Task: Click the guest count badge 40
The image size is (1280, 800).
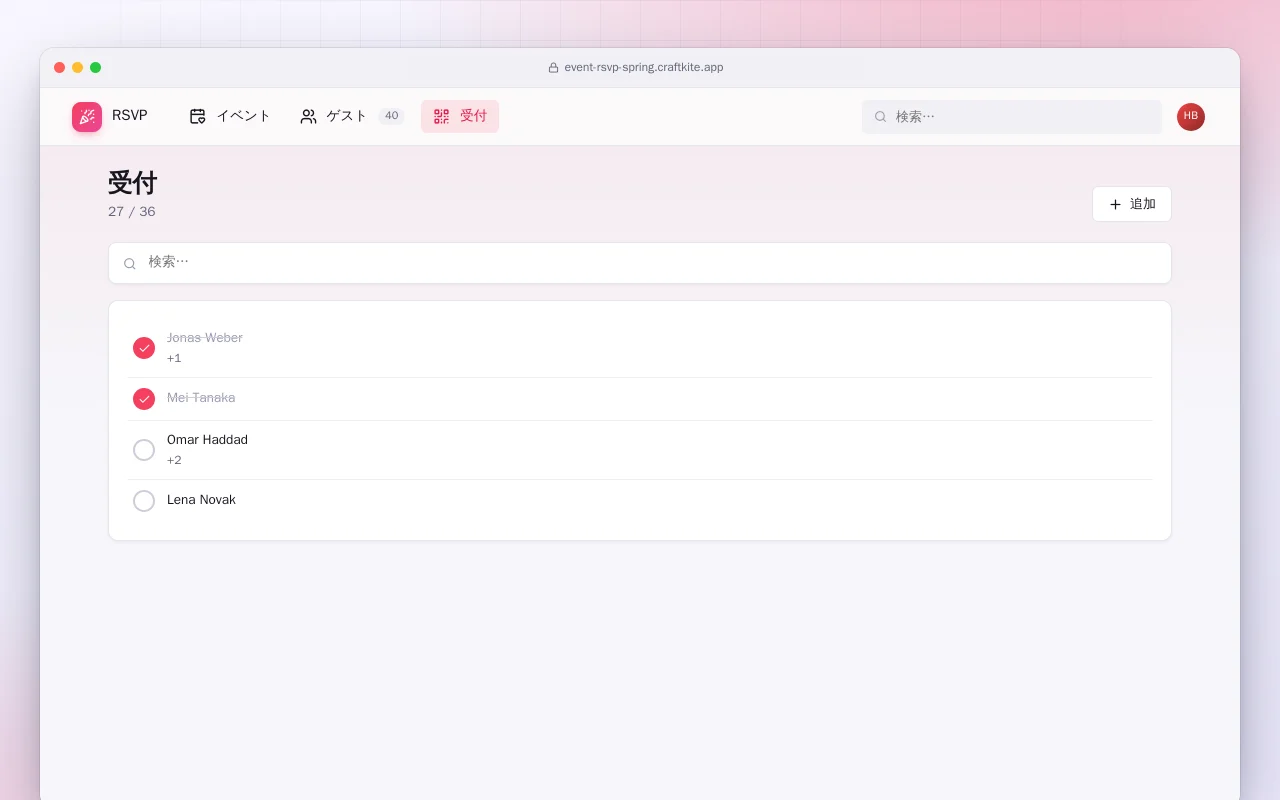Action: click(392, 116)
